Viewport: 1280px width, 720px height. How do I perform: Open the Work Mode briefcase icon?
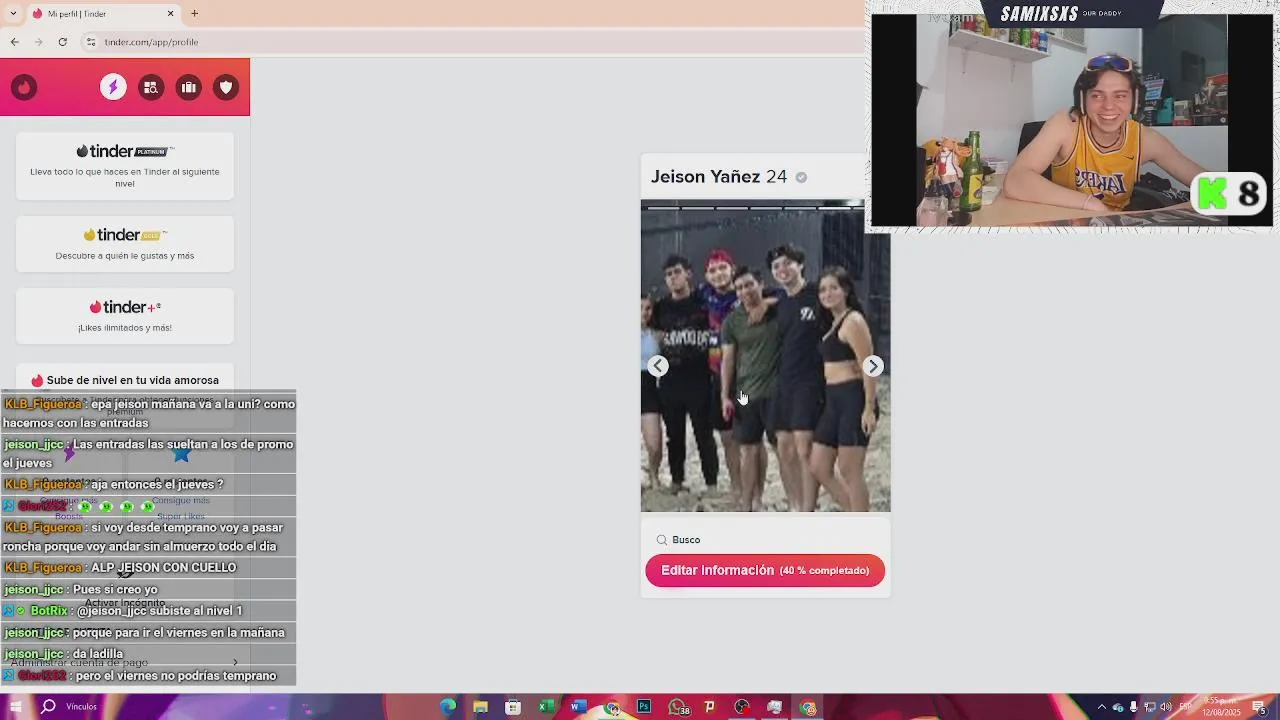[x=188, y=88]
